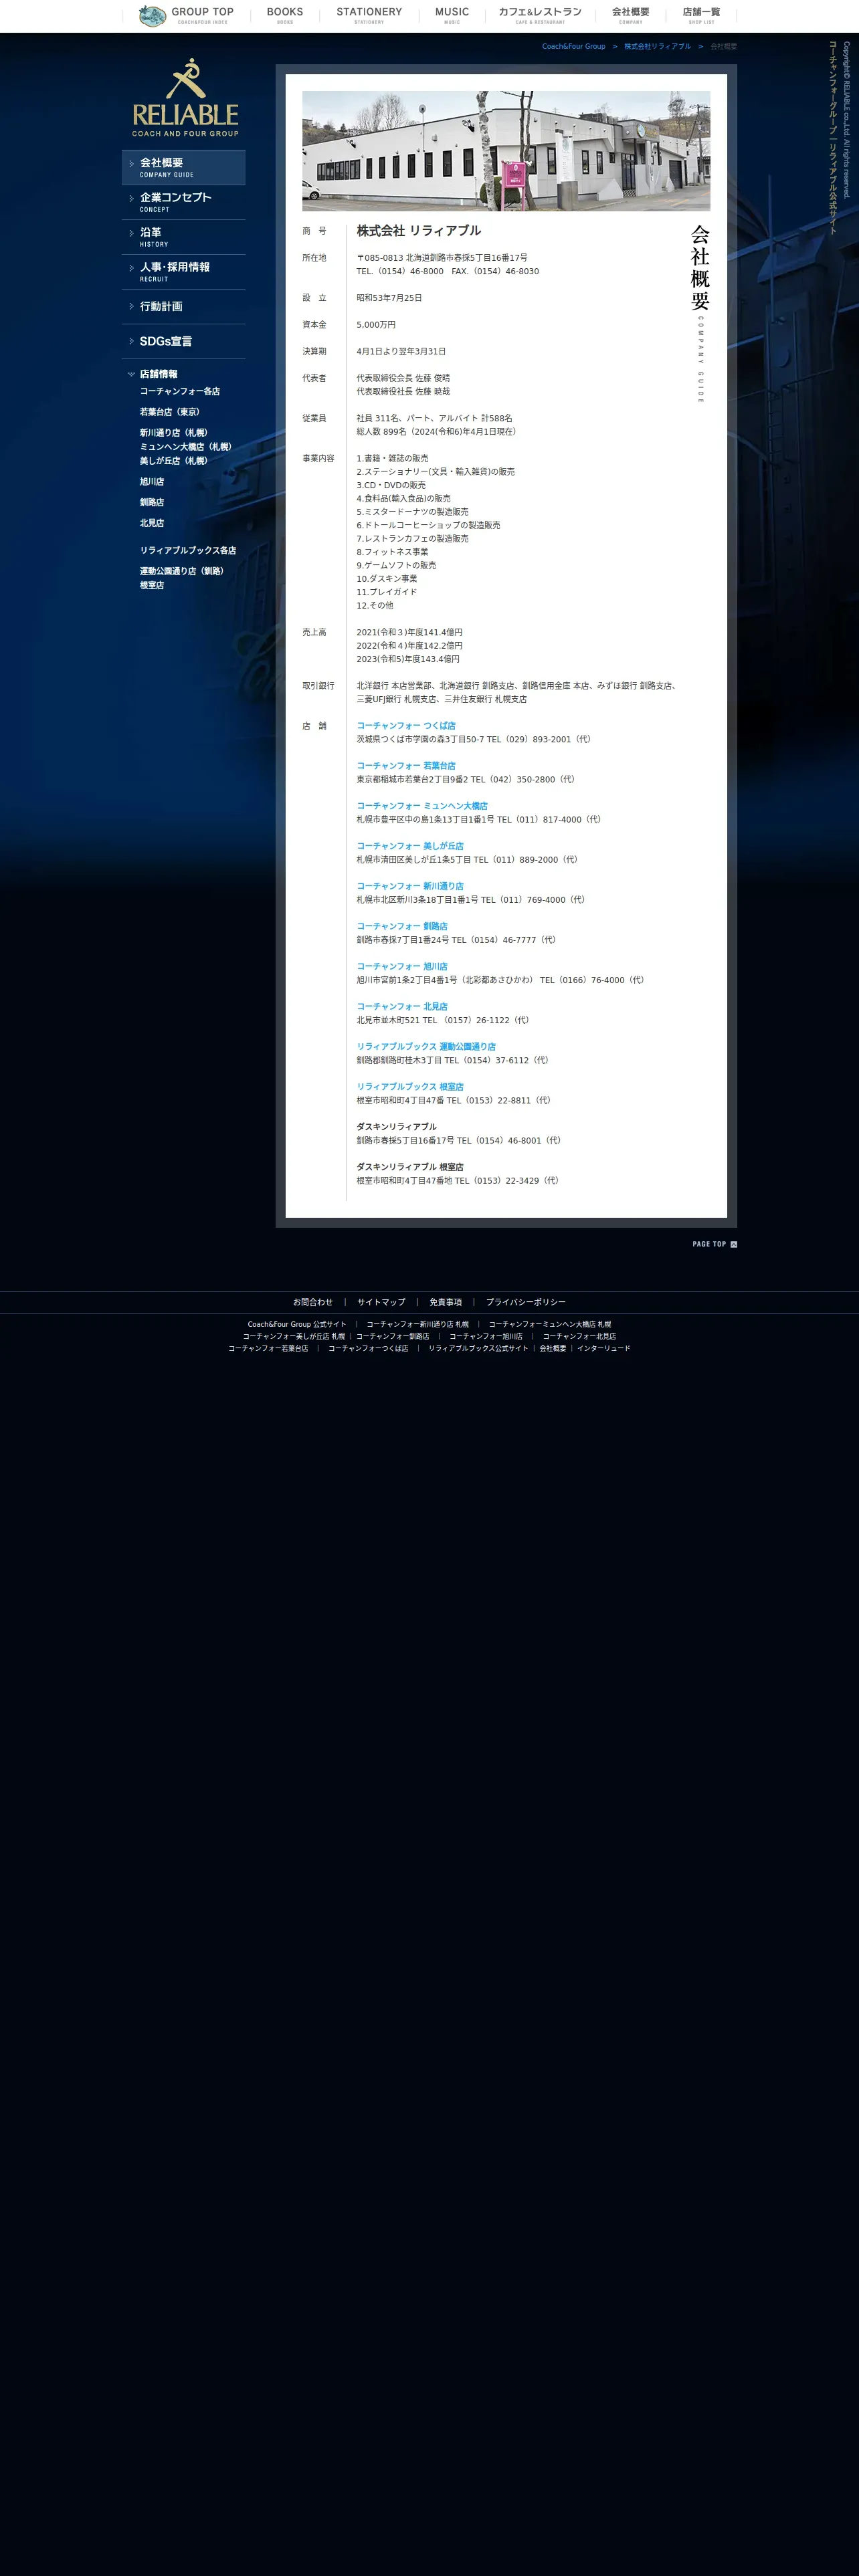
Task: Open コーチャンフォー つくば店 store link
Action: coord(406,726)
